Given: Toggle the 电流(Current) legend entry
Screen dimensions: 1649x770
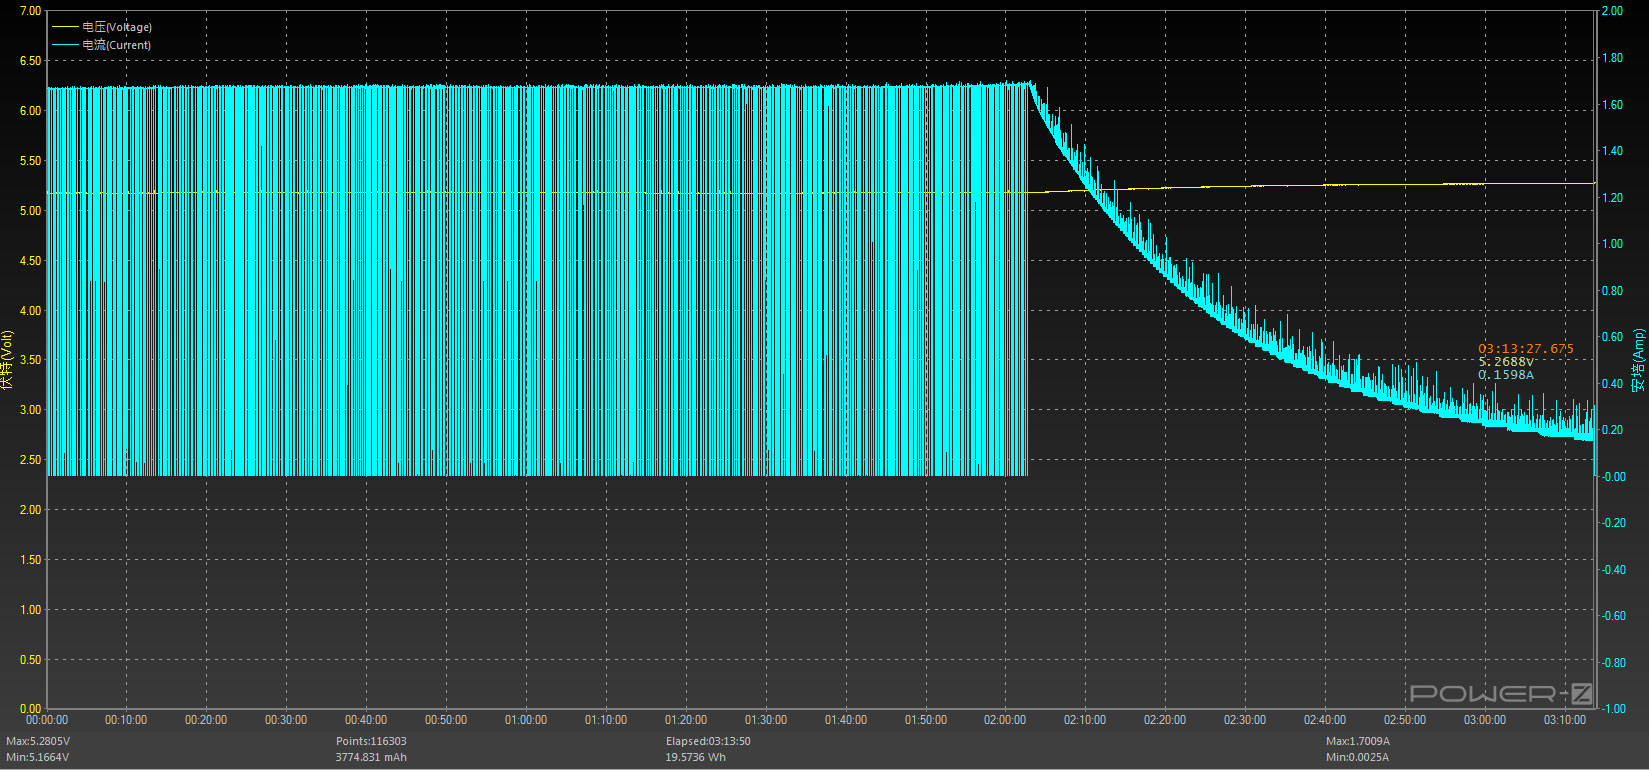Looking at the screenshot, I should (x=116, y=45).
